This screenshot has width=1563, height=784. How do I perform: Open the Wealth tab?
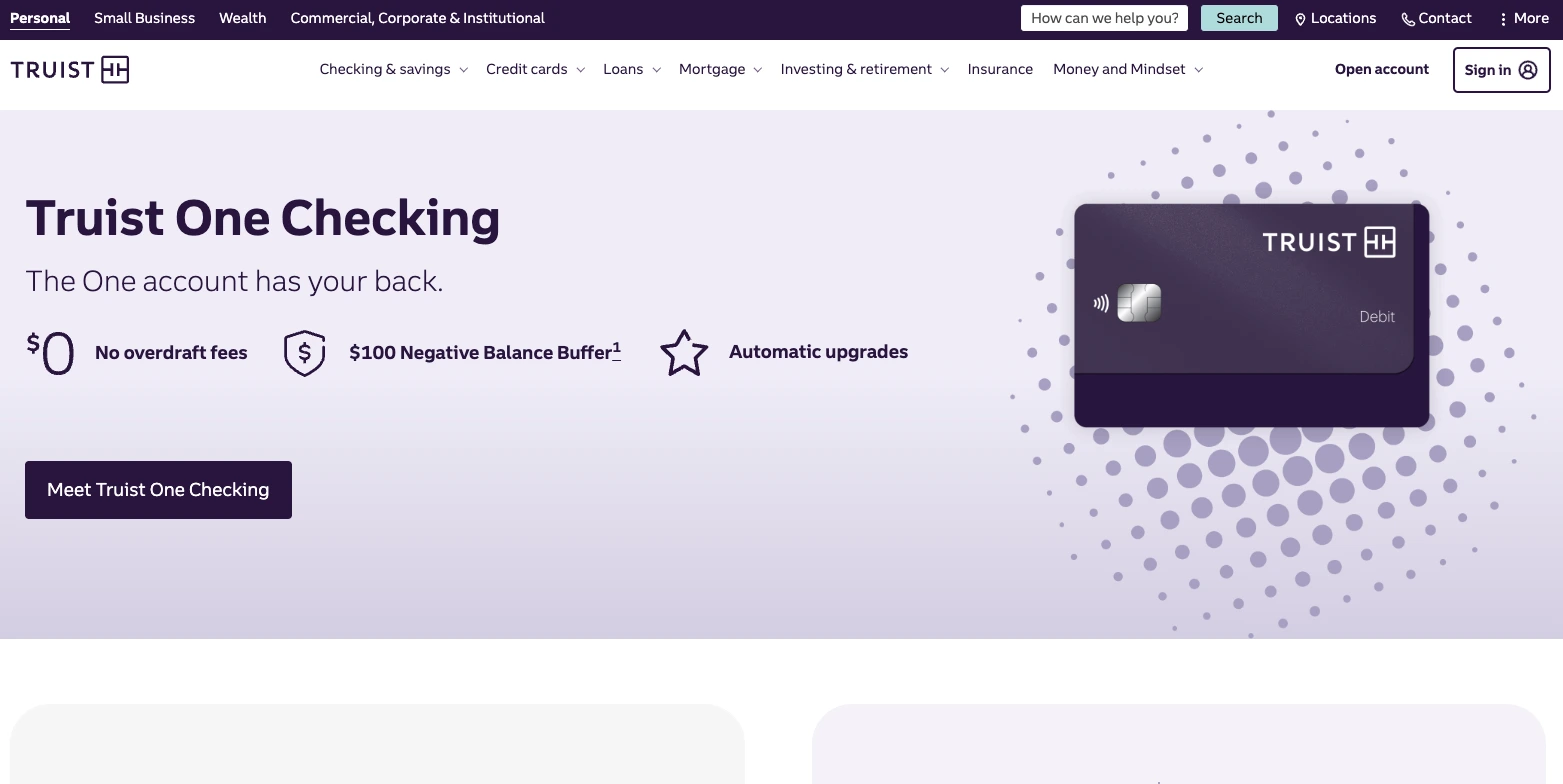(x=243, y=18)
